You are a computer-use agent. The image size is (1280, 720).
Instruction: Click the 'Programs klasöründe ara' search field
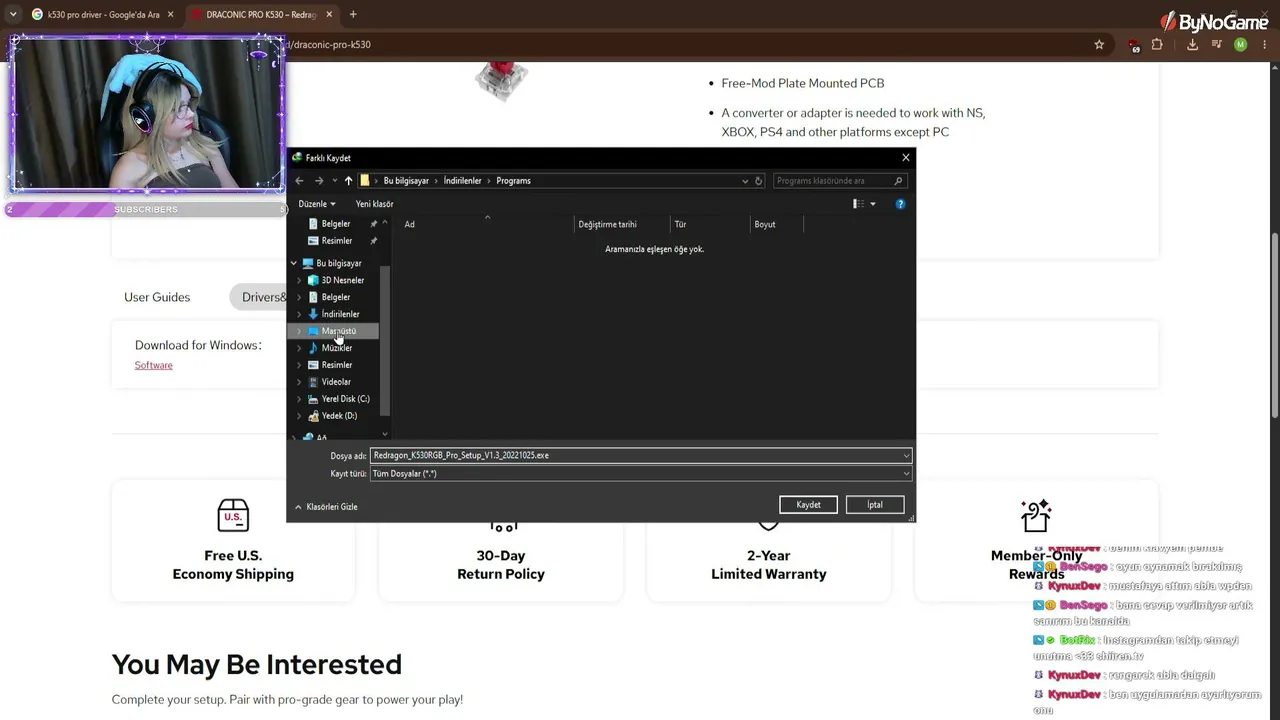839,181
